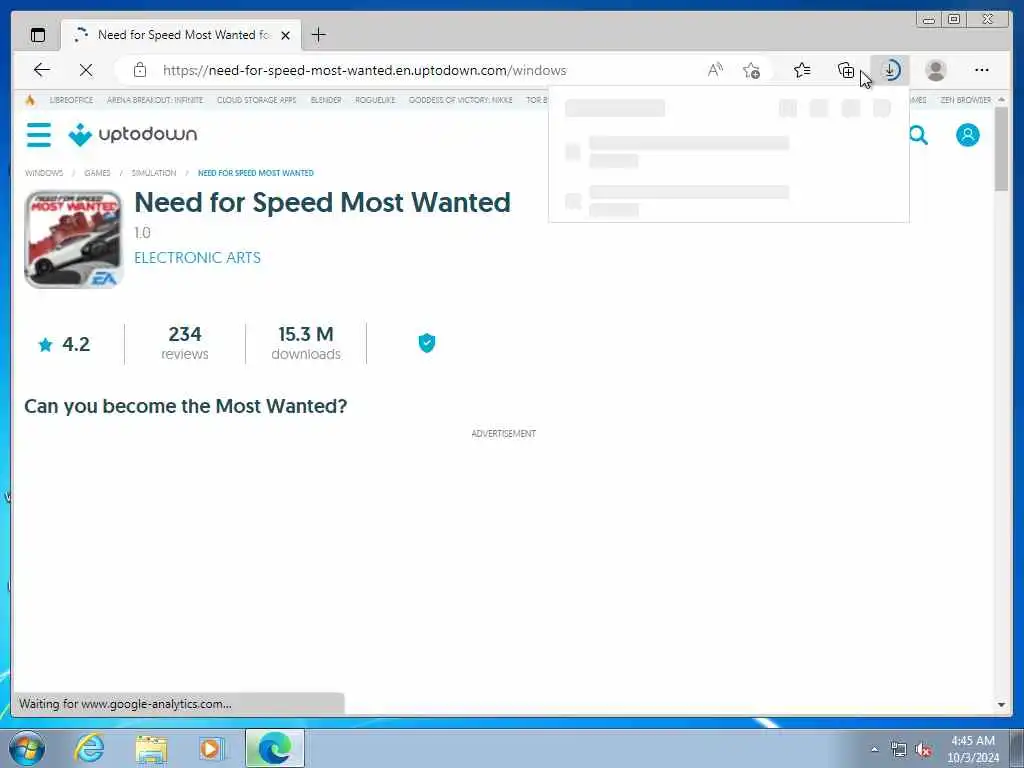
Task: Open the browser profile avatar
Action: point(936,70)
